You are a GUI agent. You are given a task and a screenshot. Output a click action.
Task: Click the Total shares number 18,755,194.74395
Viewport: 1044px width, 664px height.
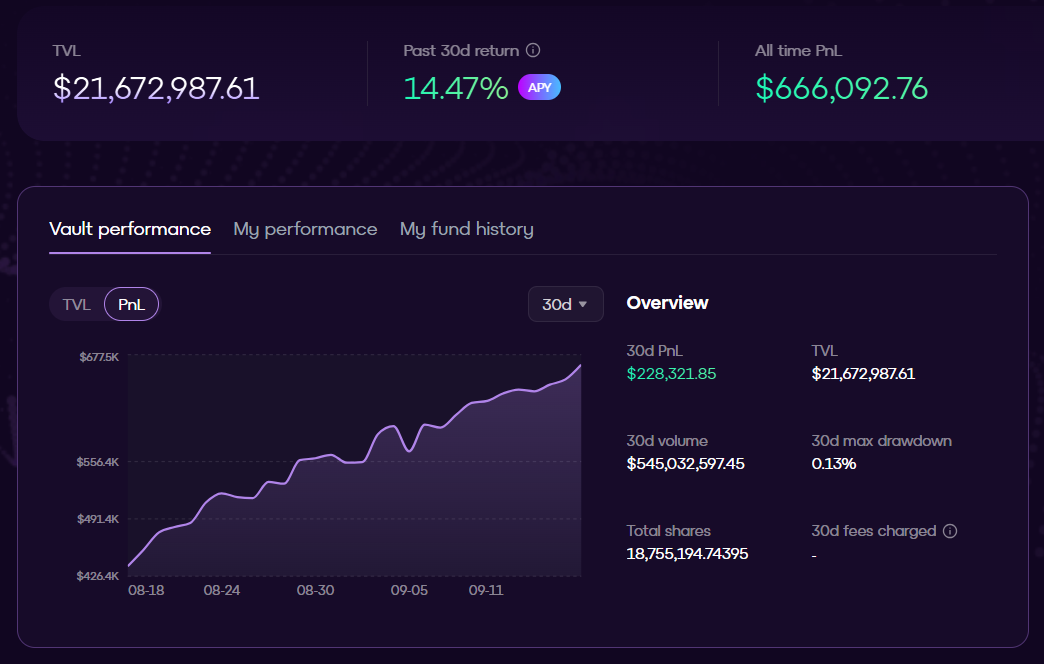[x=687, y=554]
